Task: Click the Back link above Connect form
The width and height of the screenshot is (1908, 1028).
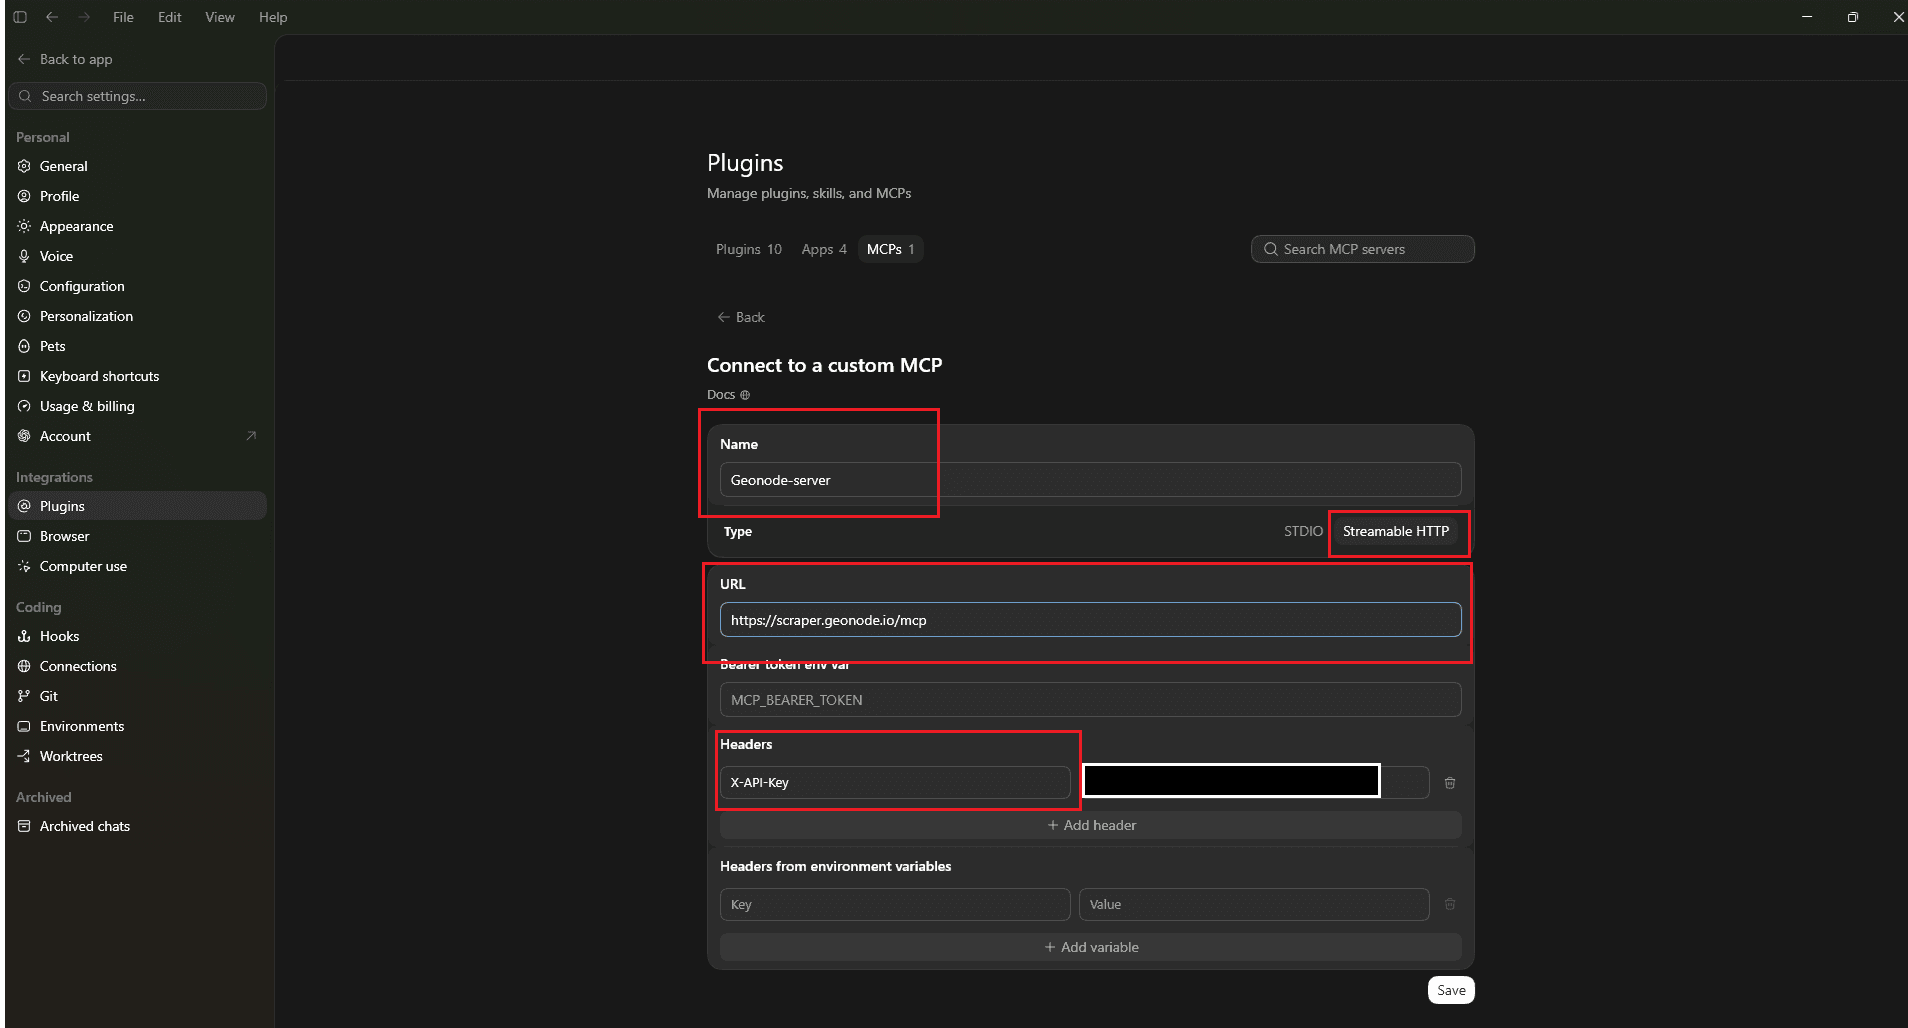Action: coord(741,317)
